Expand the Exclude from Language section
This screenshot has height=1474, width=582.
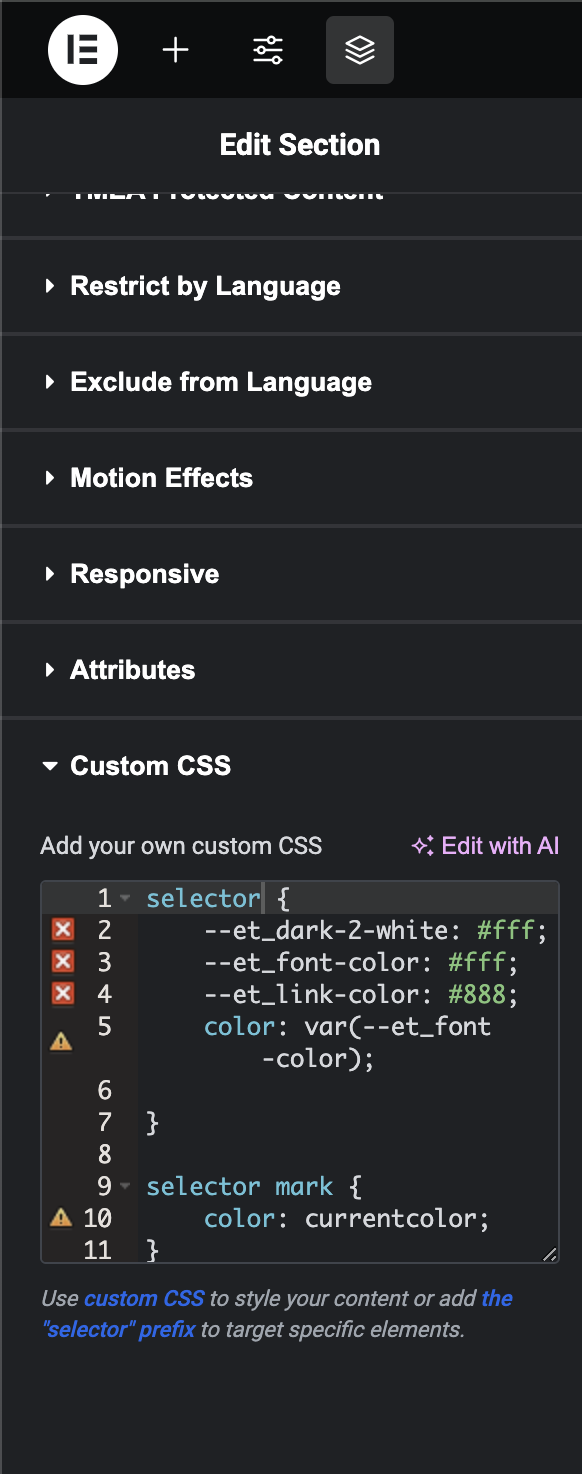(291, 382)
